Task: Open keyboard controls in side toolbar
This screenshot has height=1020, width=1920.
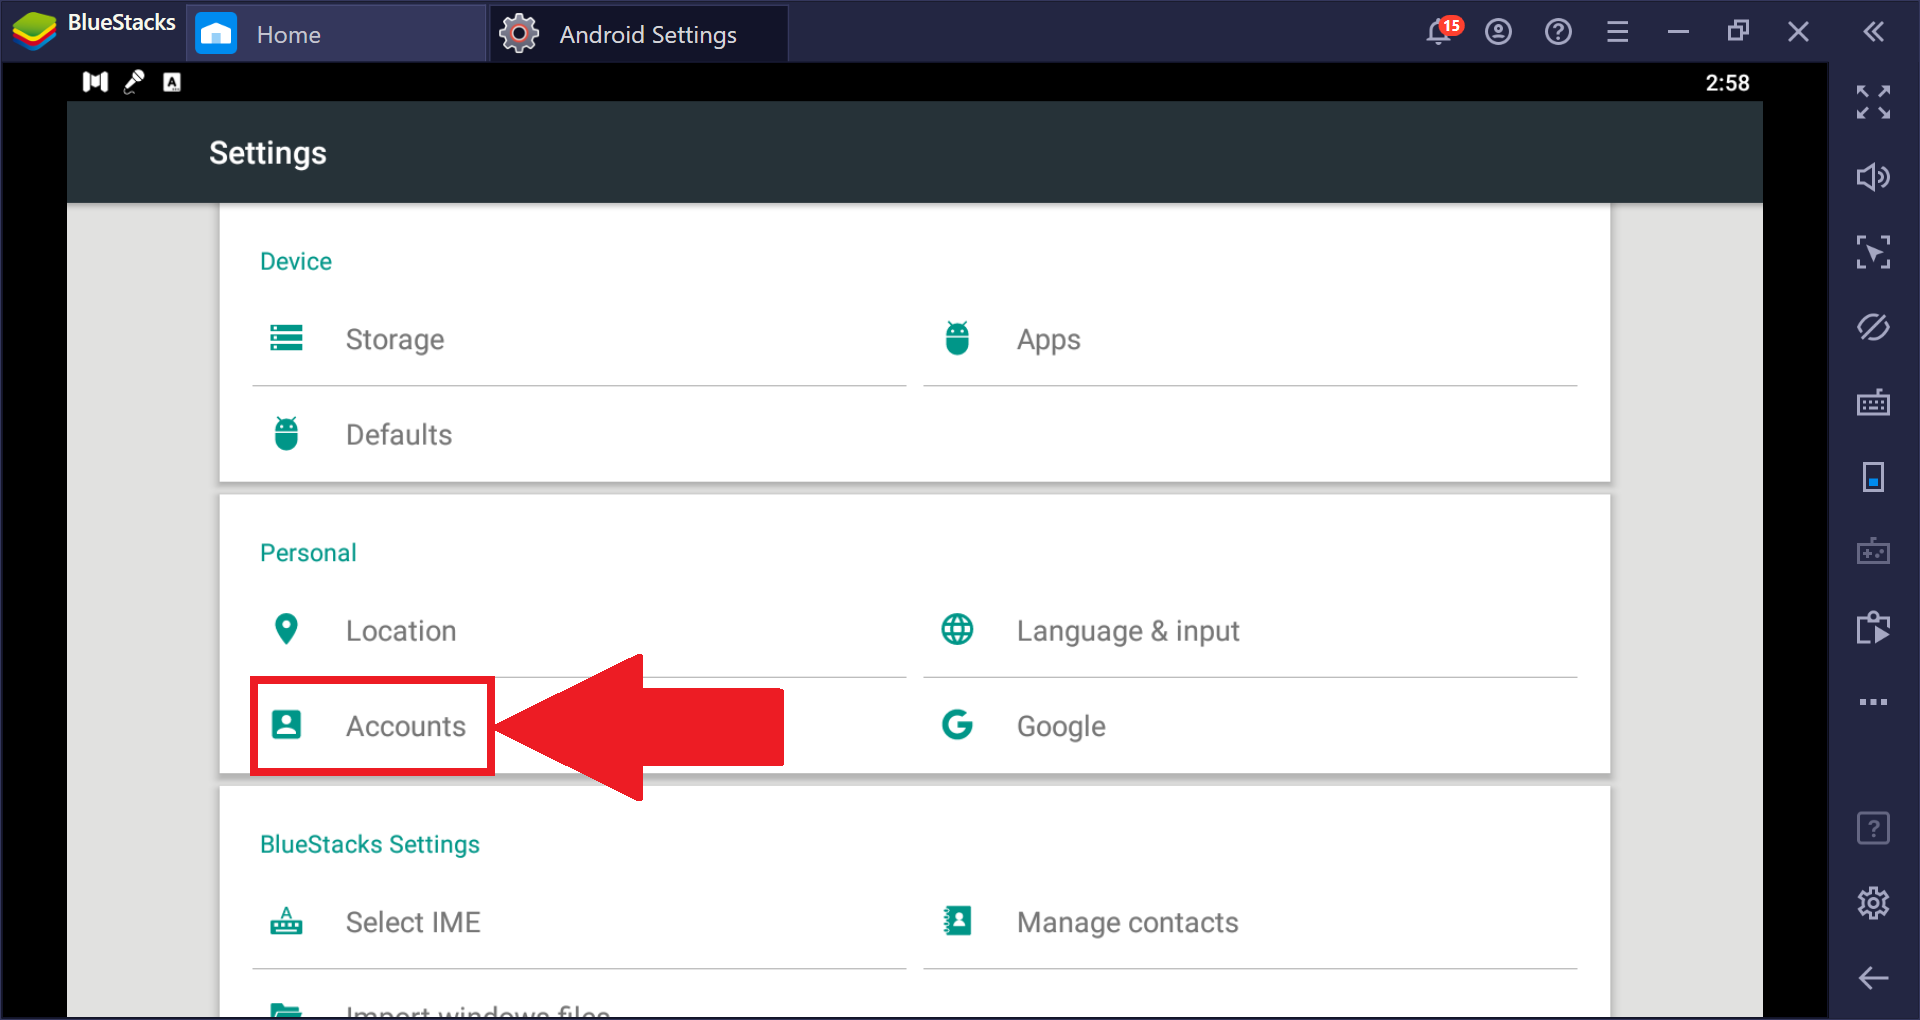Action: click(1873, 402)
